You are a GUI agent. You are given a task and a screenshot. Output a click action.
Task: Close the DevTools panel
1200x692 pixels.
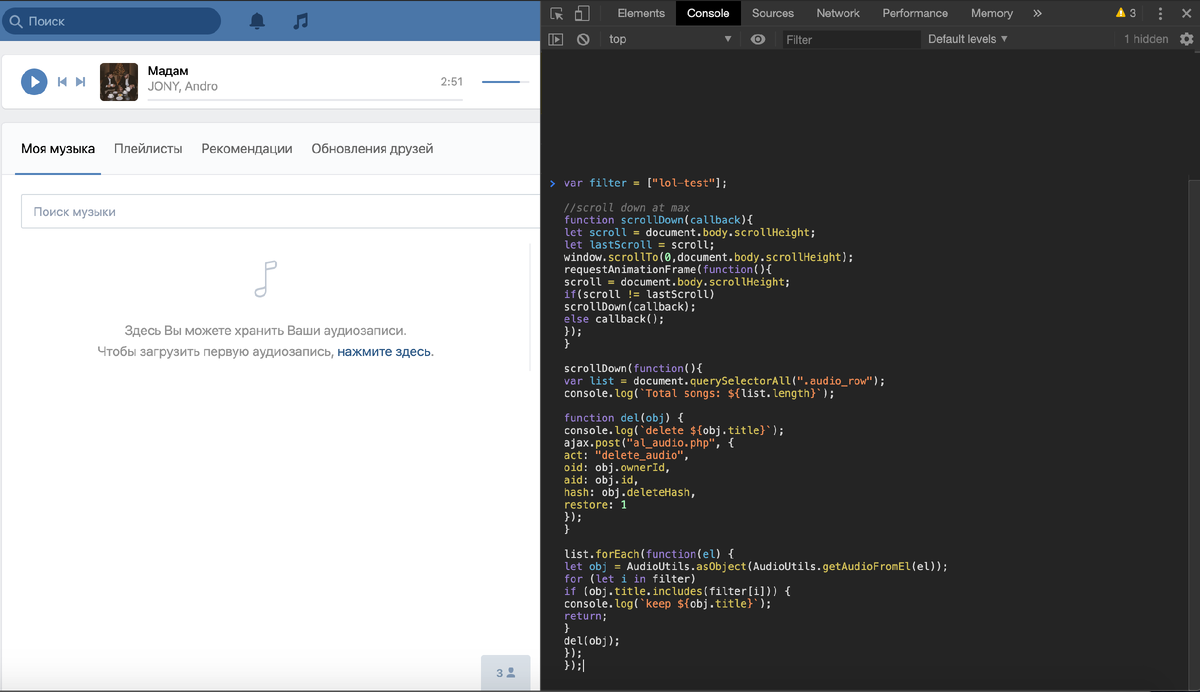pyautogui.click(x=1186, y=13)
